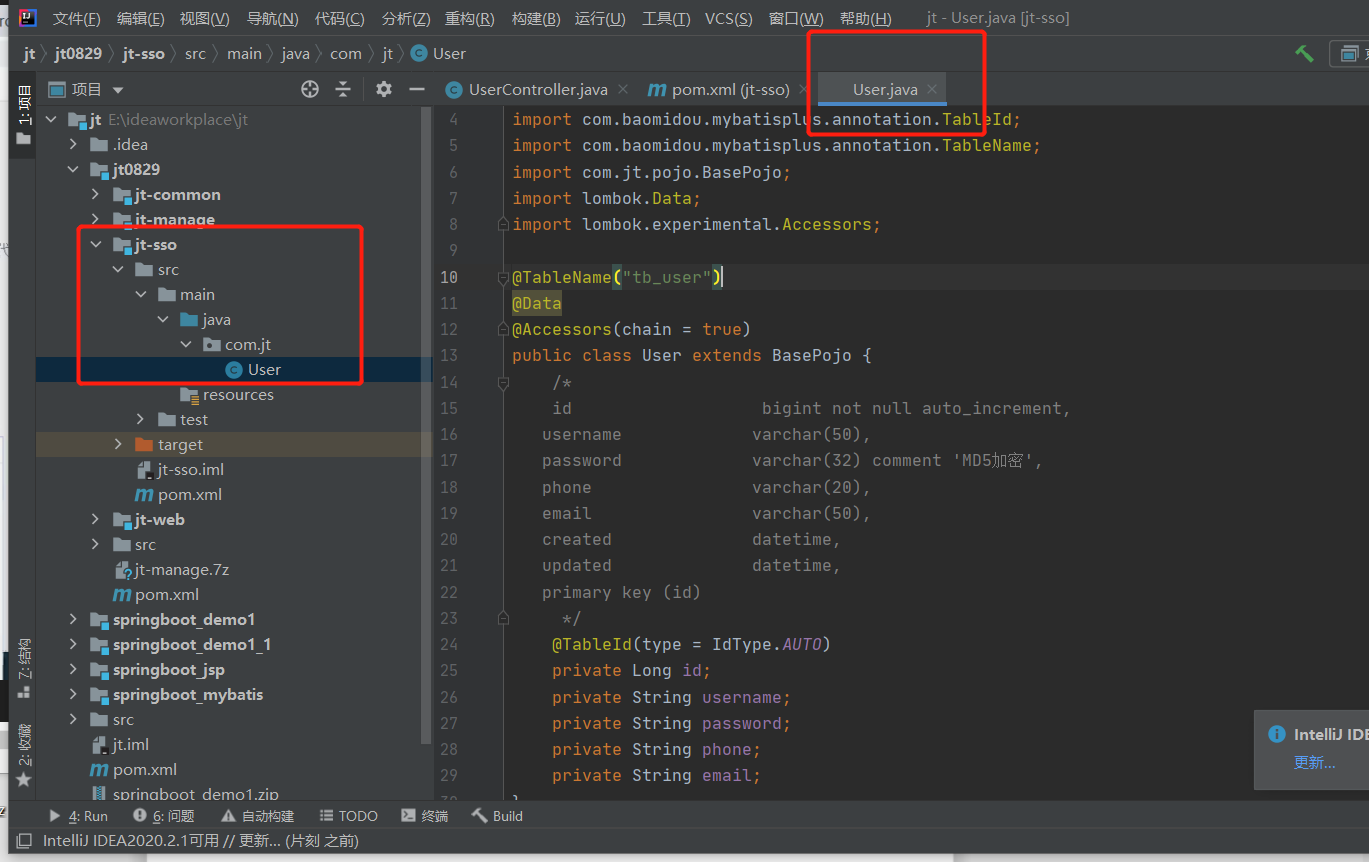Click status bar tool windows toggle icon
This screenshot has width=1369, height=862.
point(23,841)
